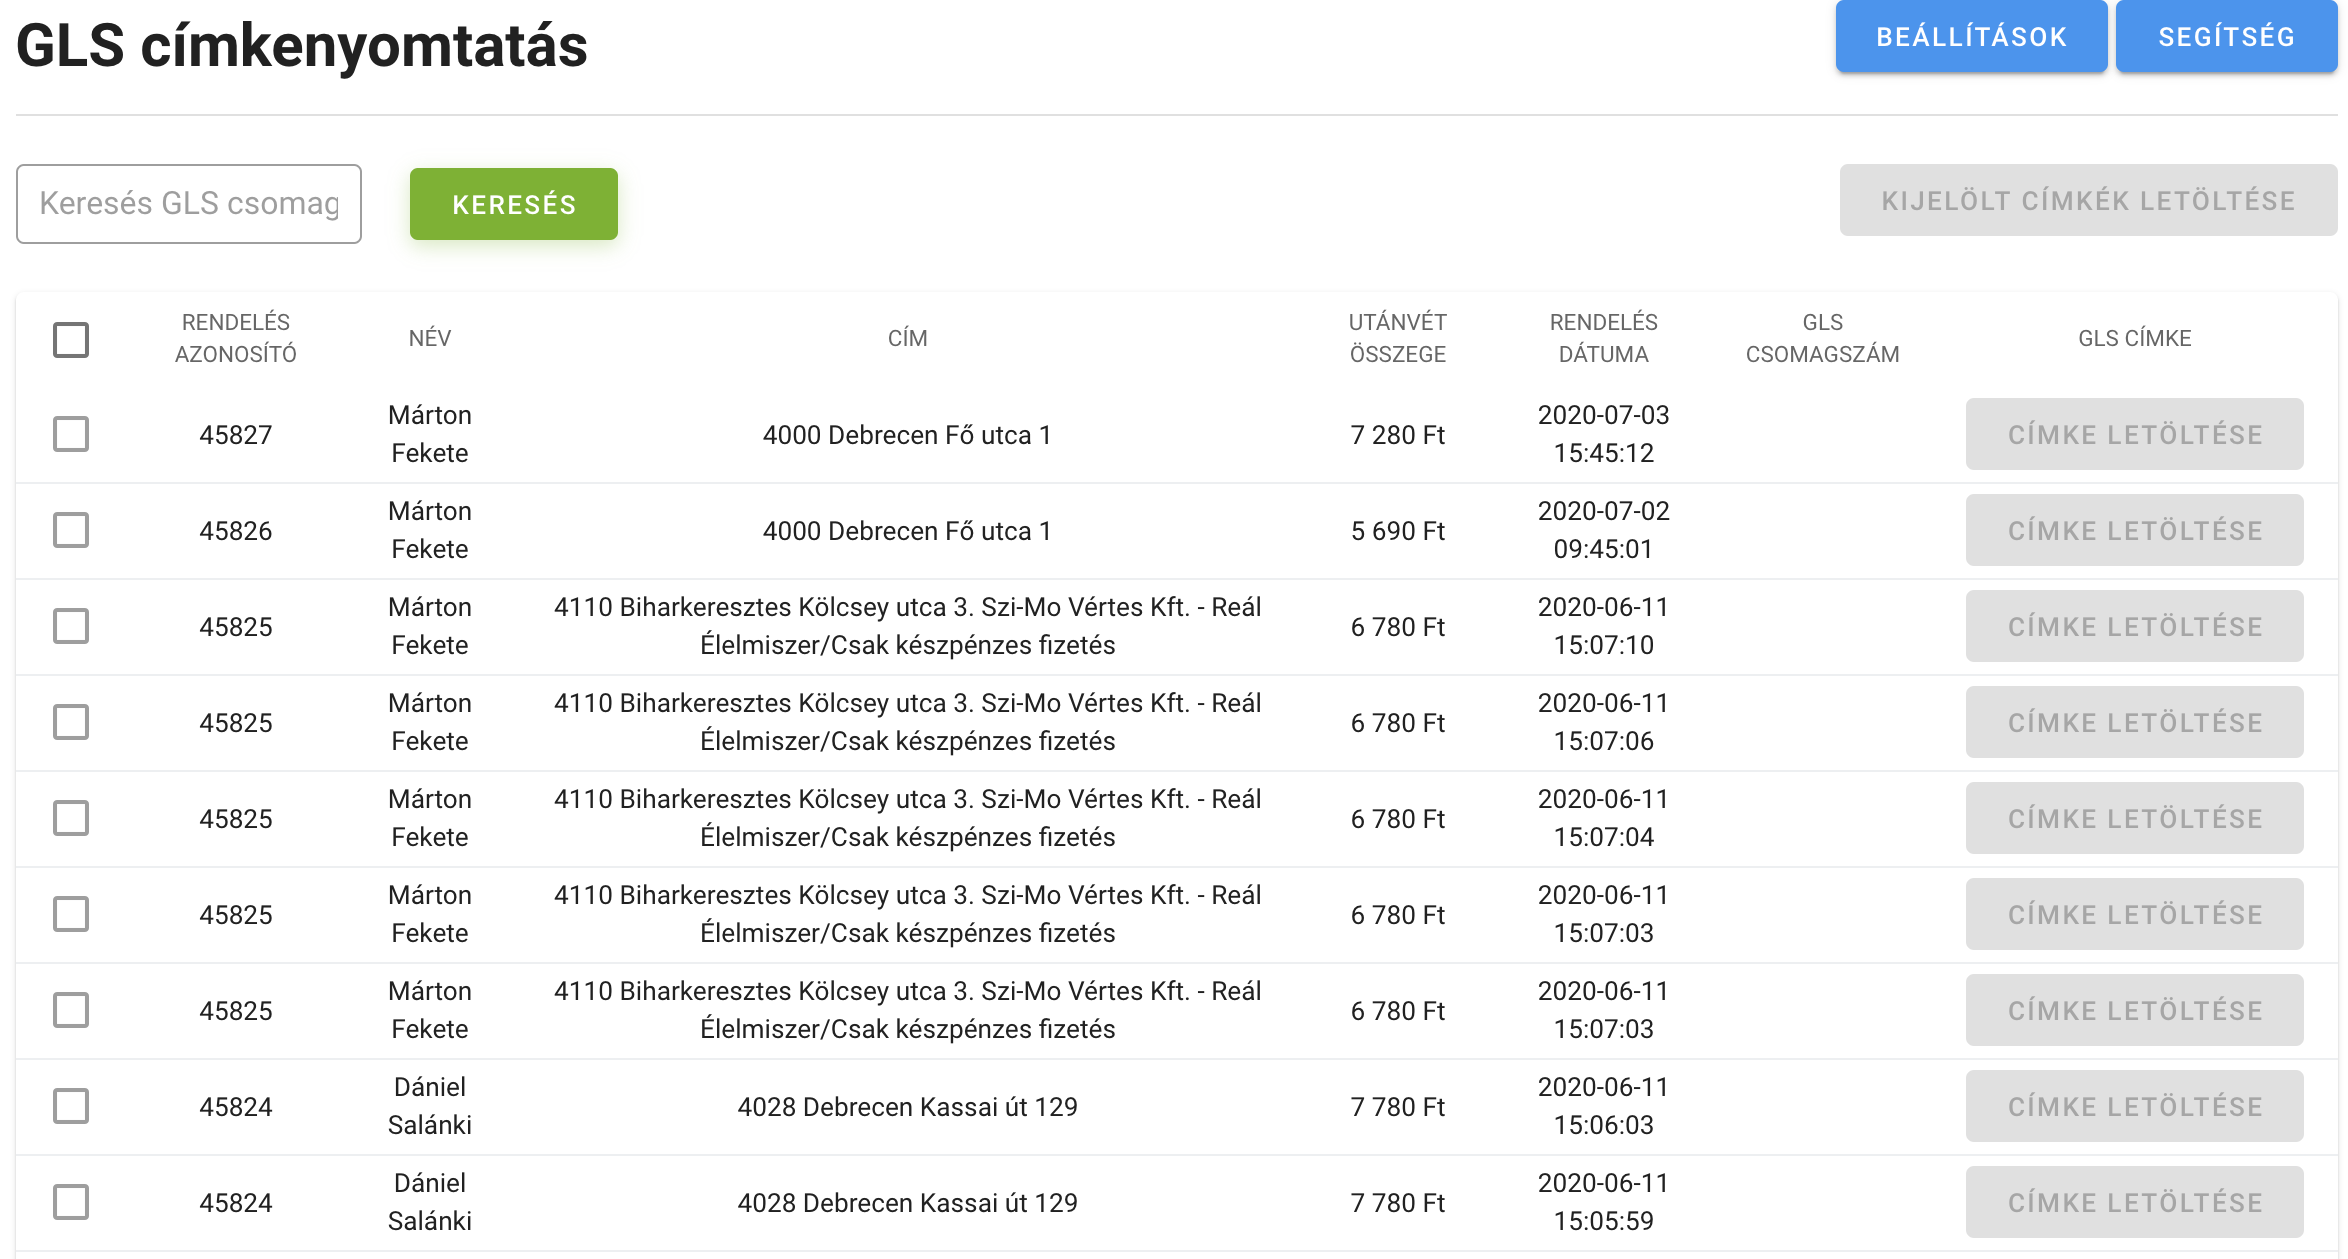The height and width of the screenshot is (1259, 2348).
Task: Select checkbox of order 45825 dated 15:07:04
Action: [x=71, y=818]
